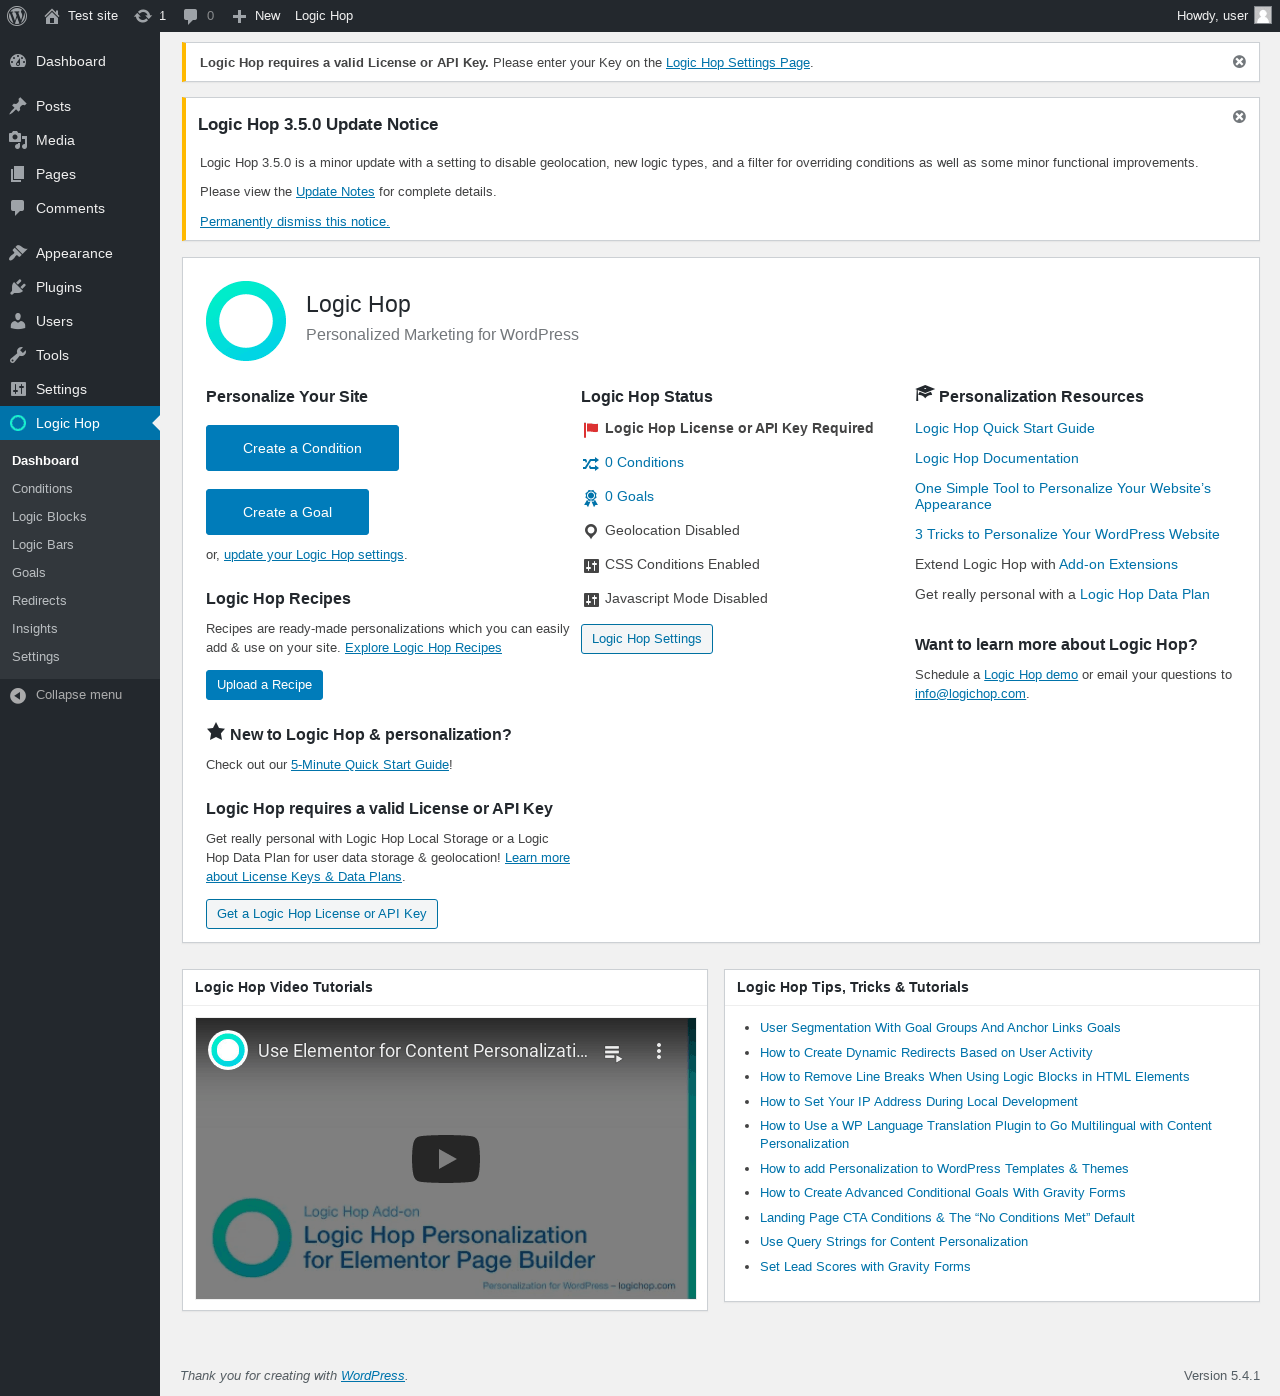
Task: Click the CSS Conditions status icon
Action: [591, 565]
